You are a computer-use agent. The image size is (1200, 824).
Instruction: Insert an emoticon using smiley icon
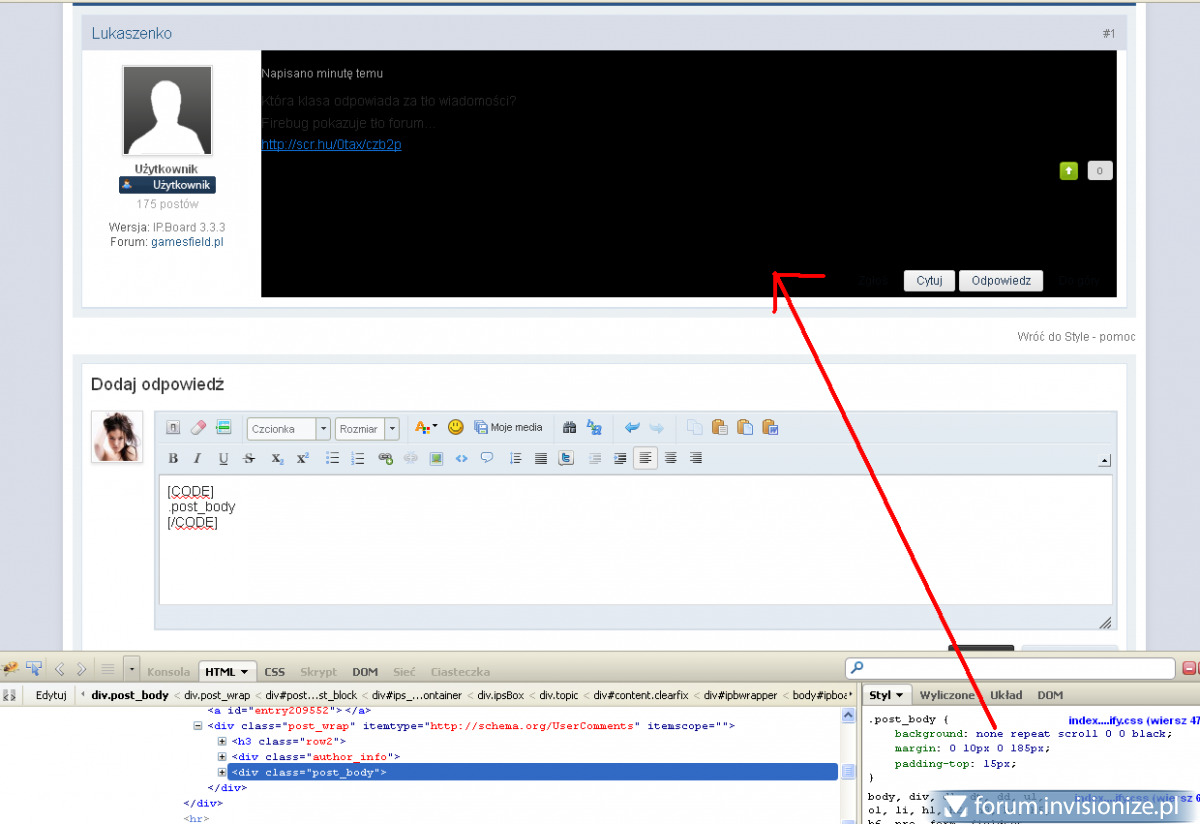456,427
